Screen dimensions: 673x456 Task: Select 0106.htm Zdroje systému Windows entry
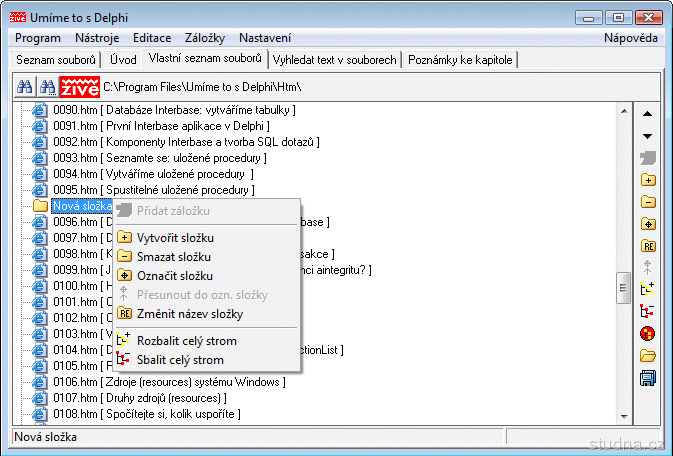point(169,382)
